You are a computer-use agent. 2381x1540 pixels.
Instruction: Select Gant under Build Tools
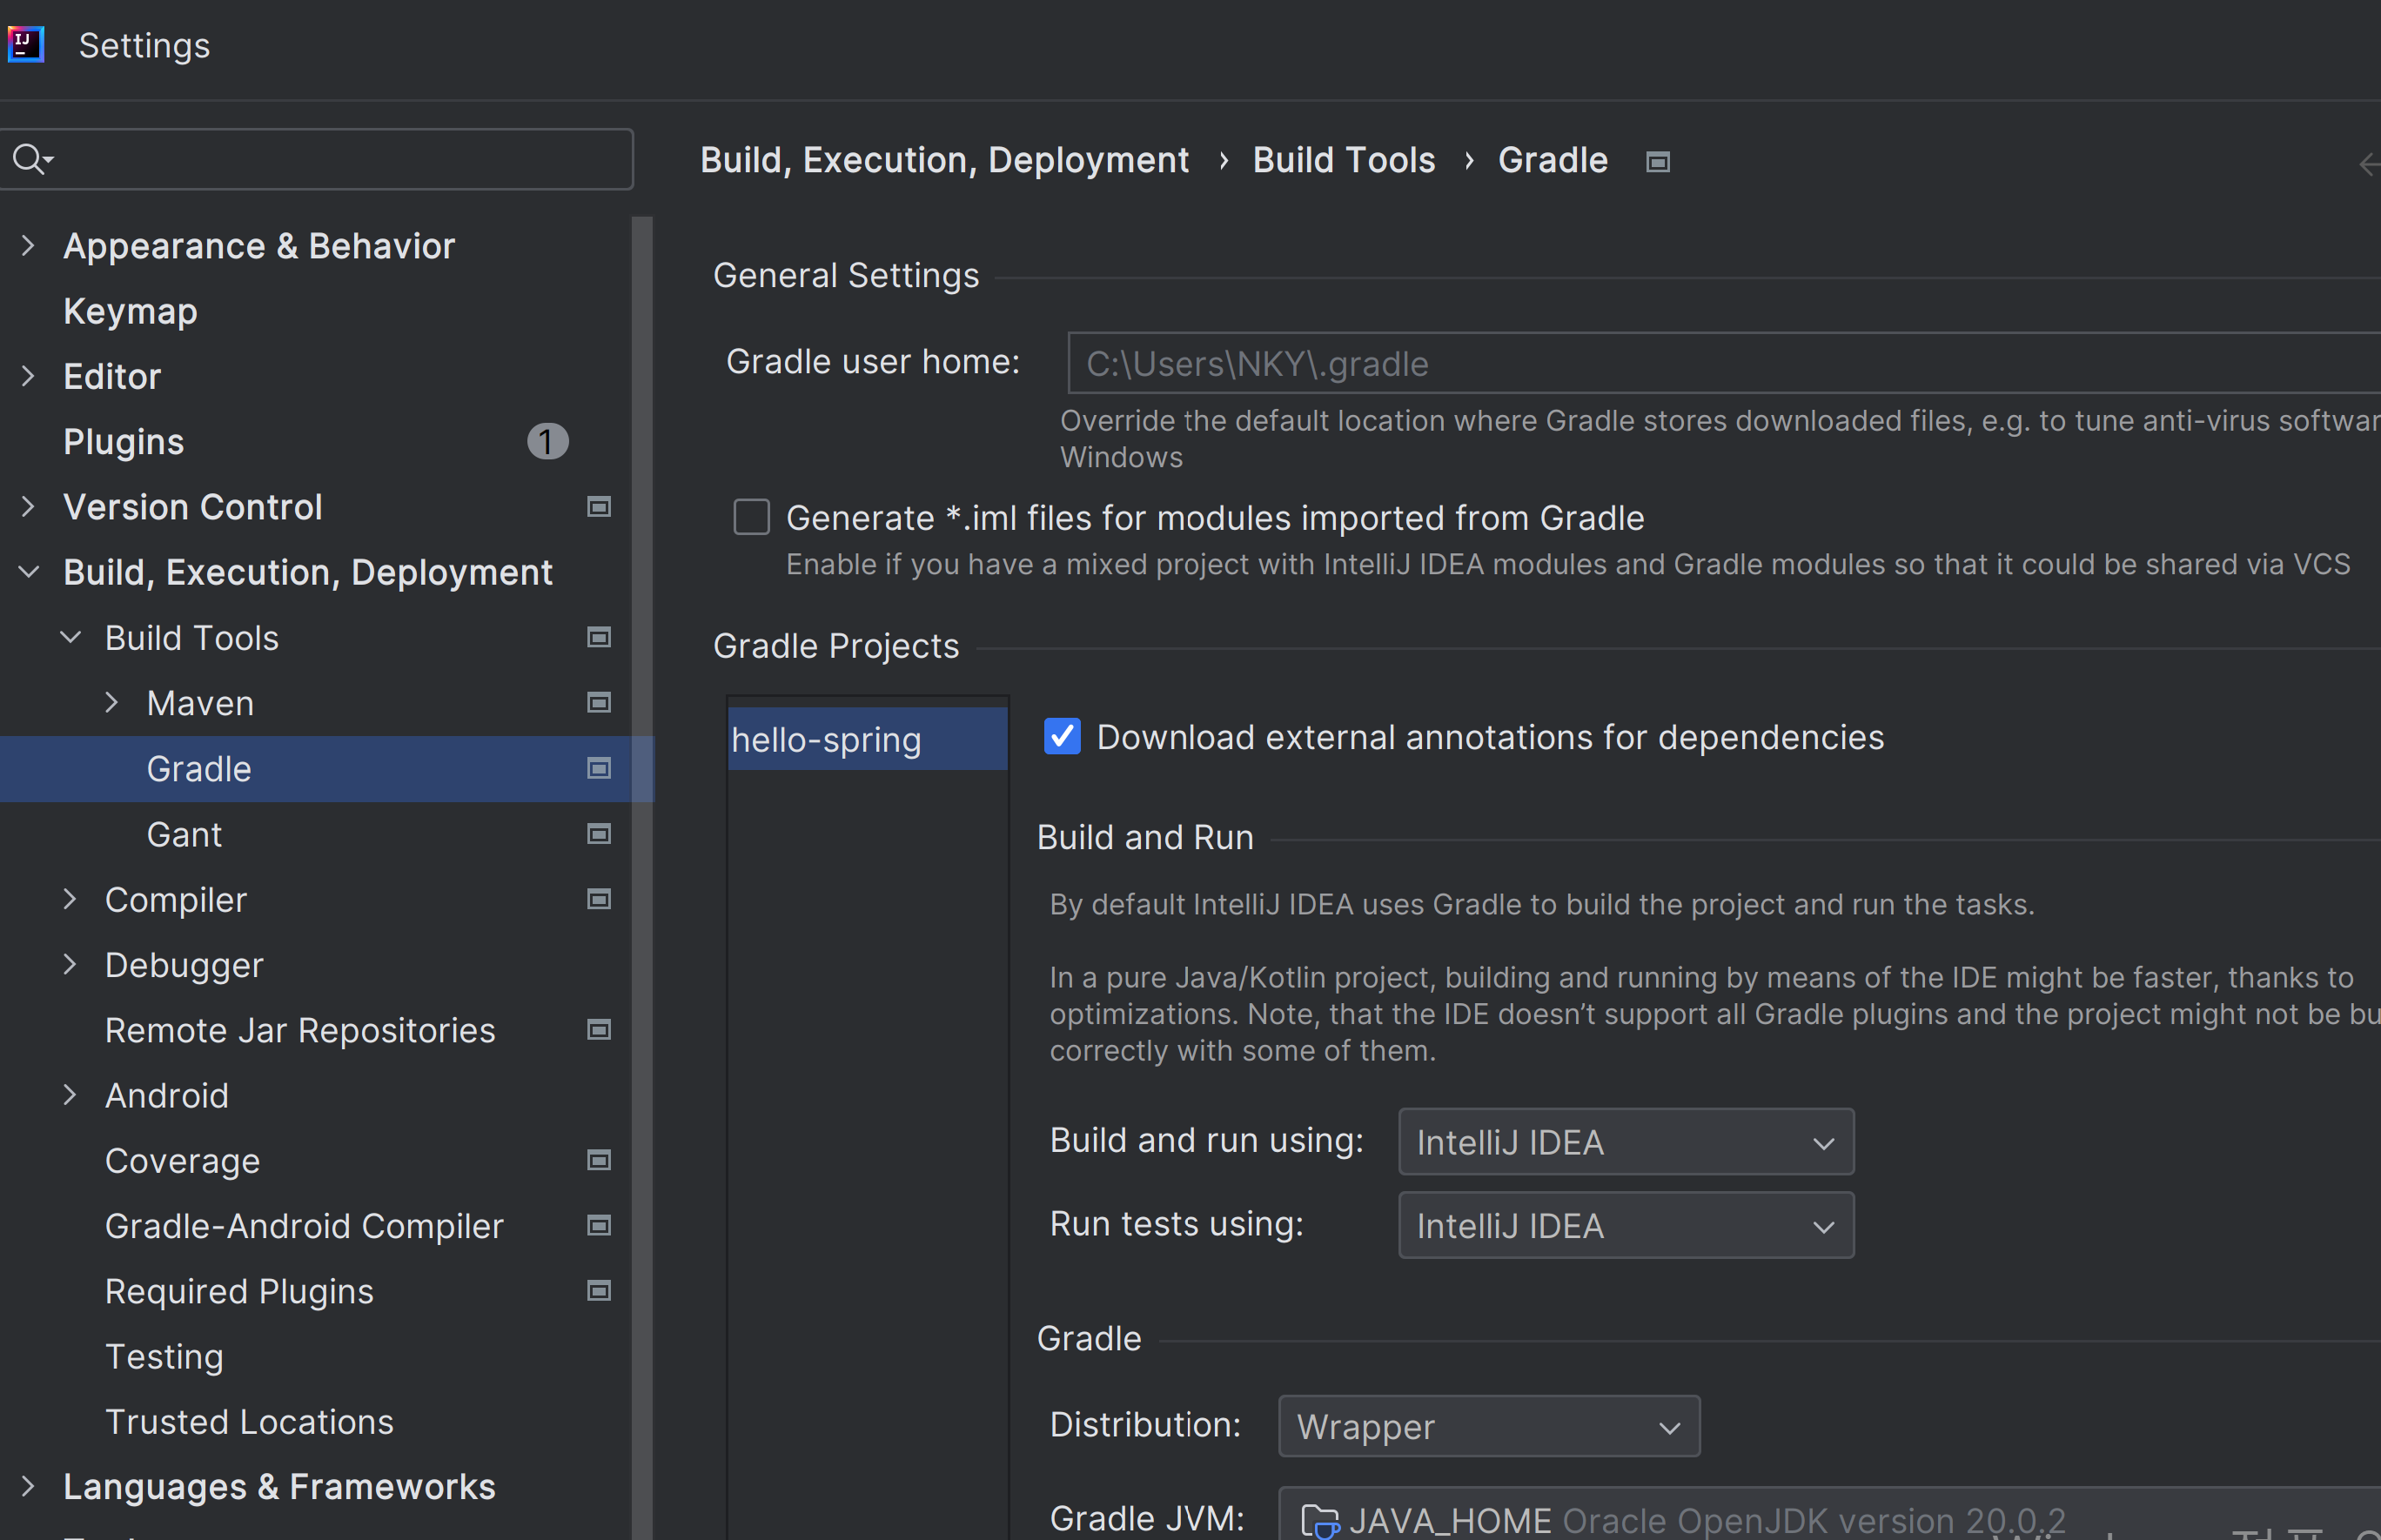[x=184, y=834]
